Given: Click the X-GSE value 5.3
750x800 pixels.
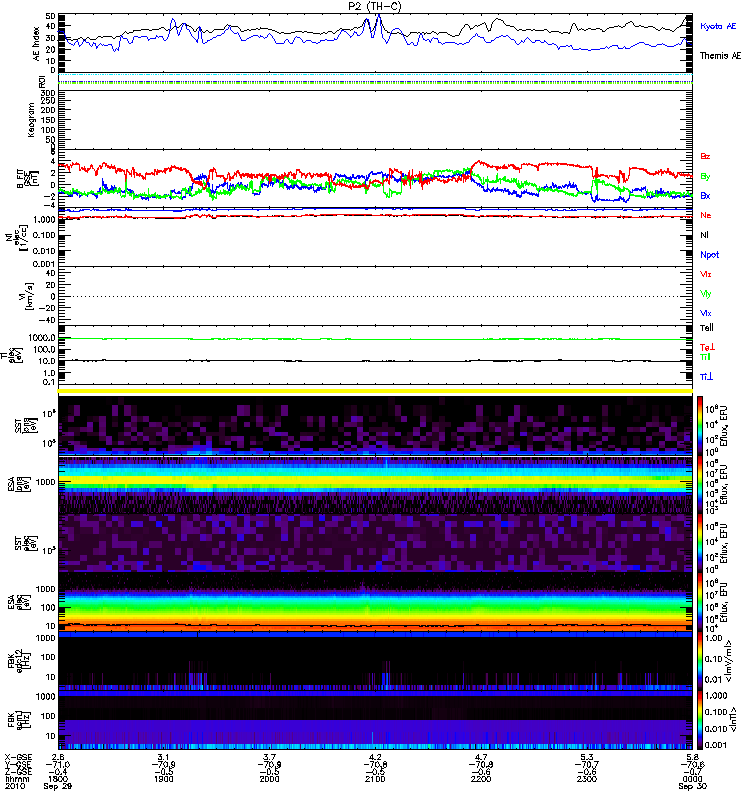Looking at the screenshot, I should pyautogui.click(x=587, y=757).
